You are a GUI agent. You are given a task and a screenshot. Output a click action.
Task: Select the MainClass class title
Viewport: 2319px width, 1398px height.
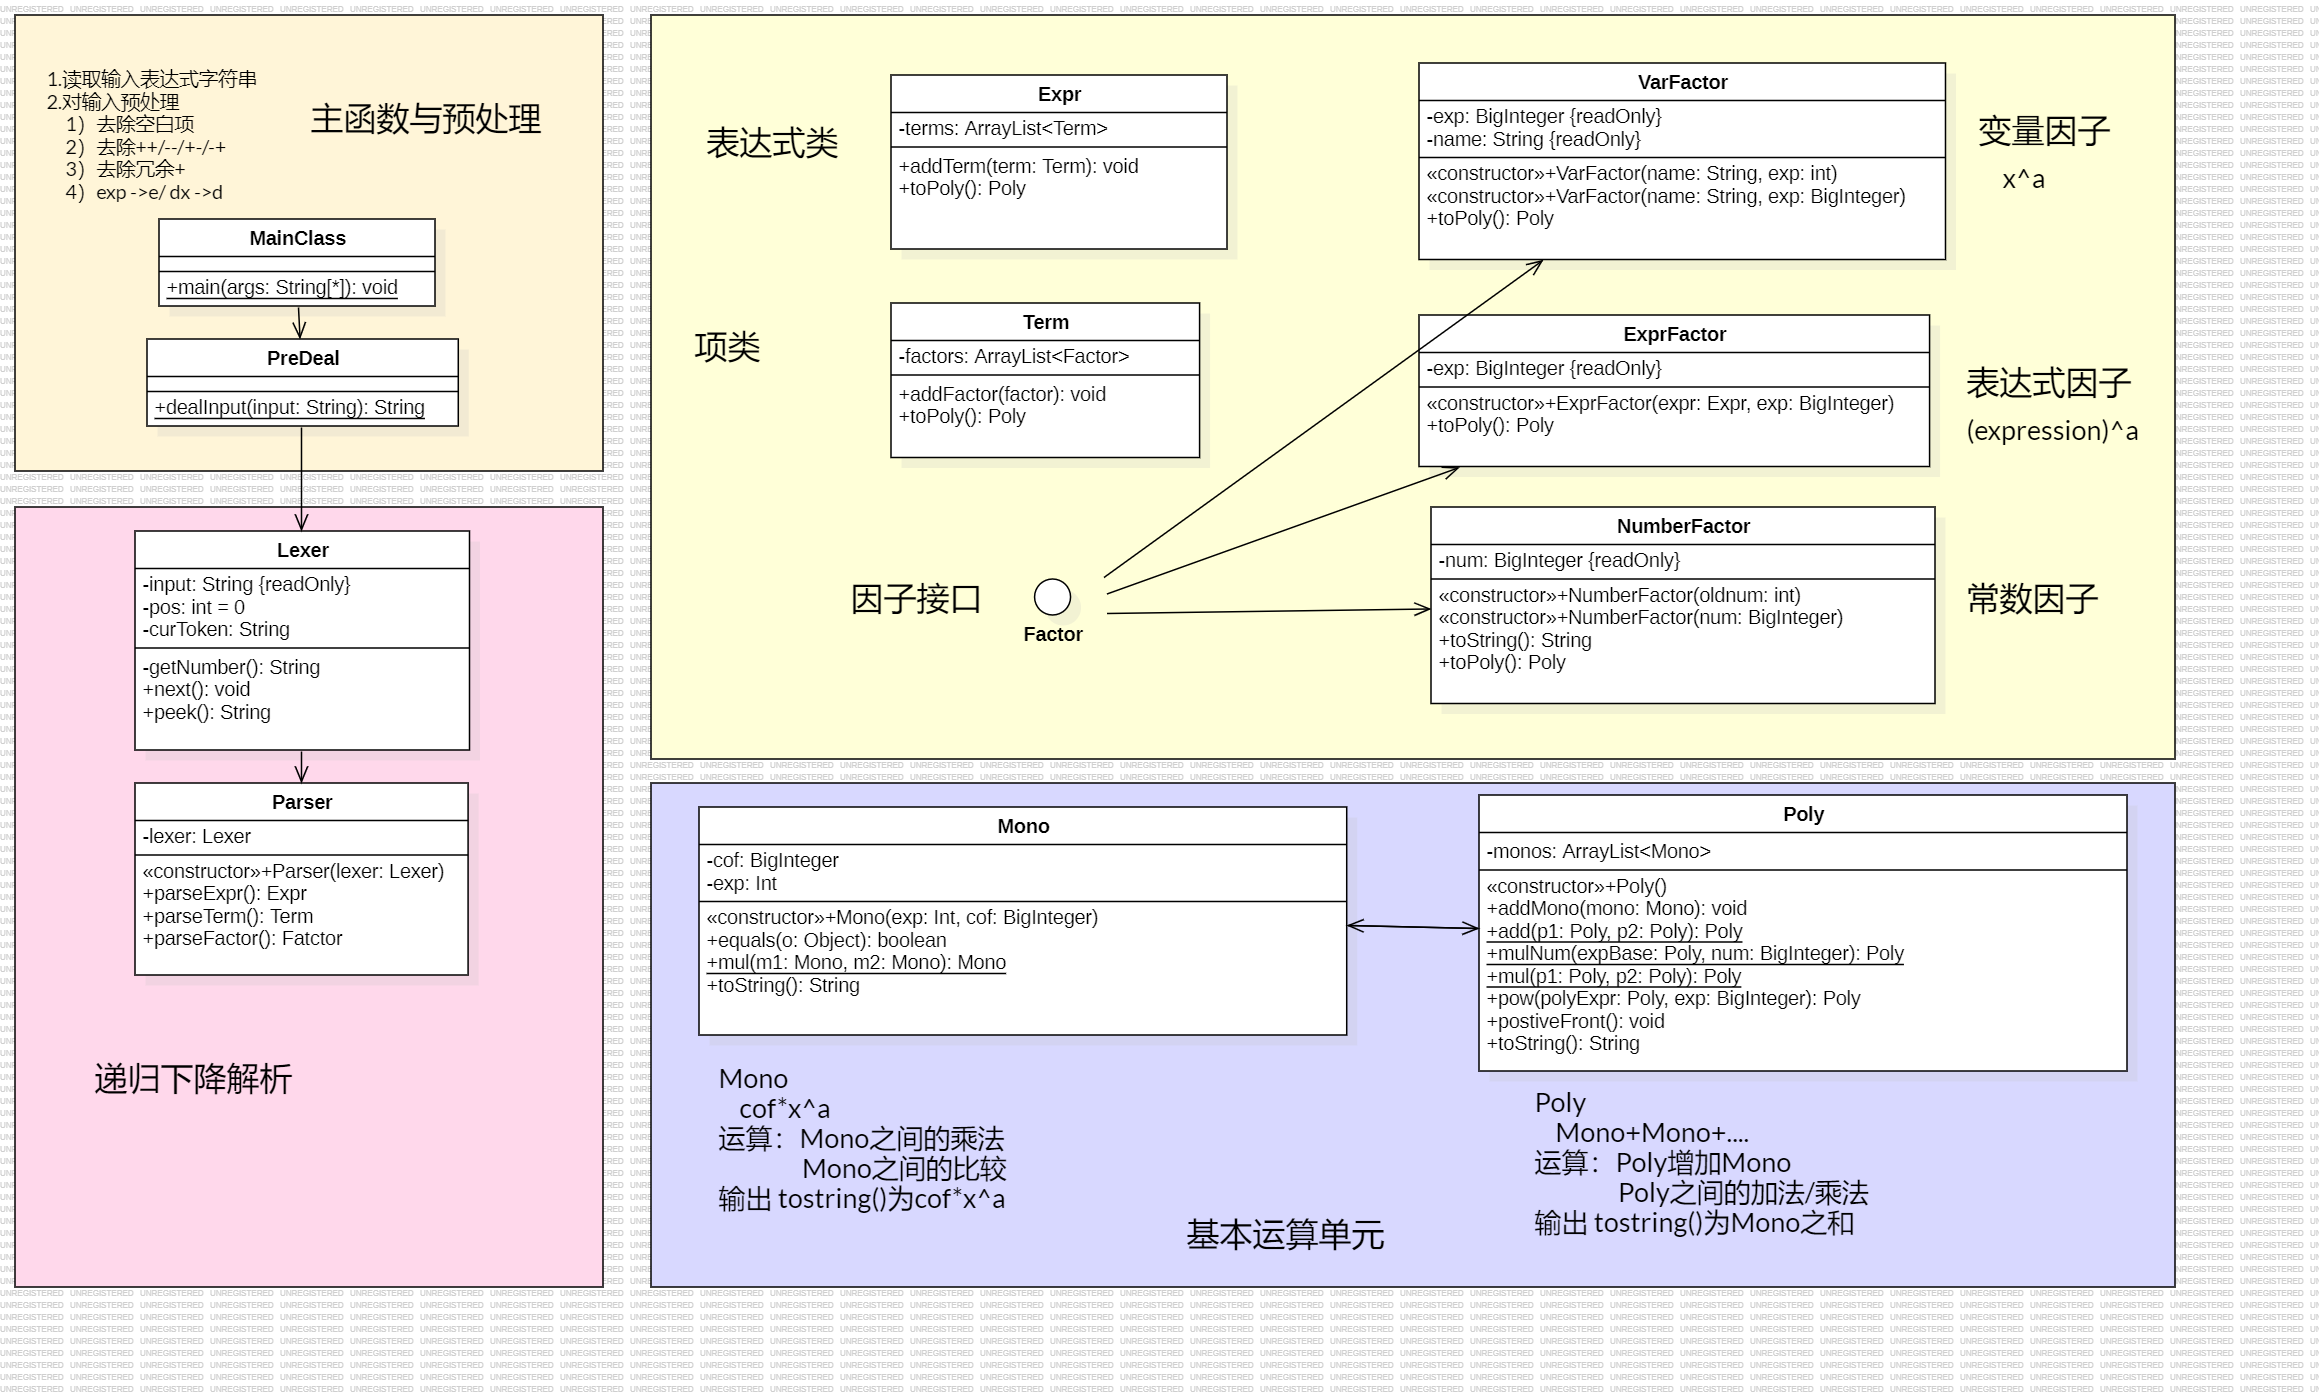[297, 238]
